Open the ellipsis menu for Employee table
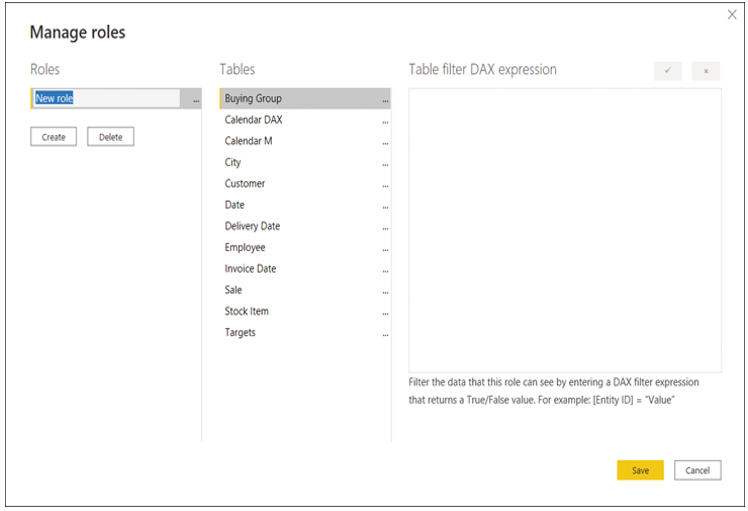The image size is (748, 511). click(385, 250)
